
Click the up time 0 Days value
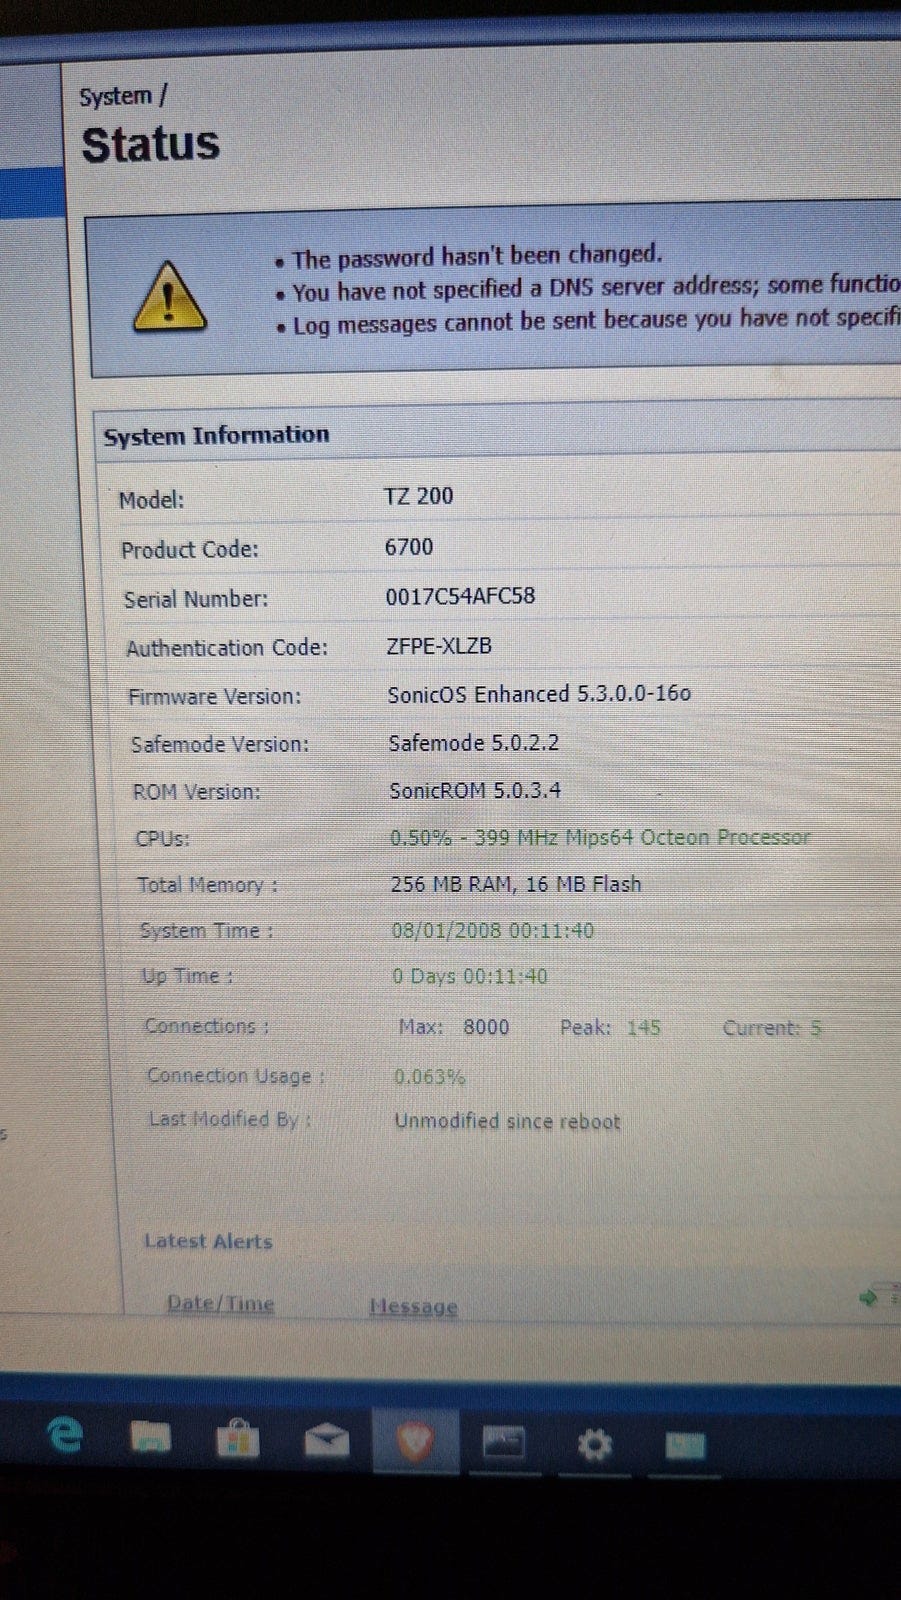tap(470, 977)
